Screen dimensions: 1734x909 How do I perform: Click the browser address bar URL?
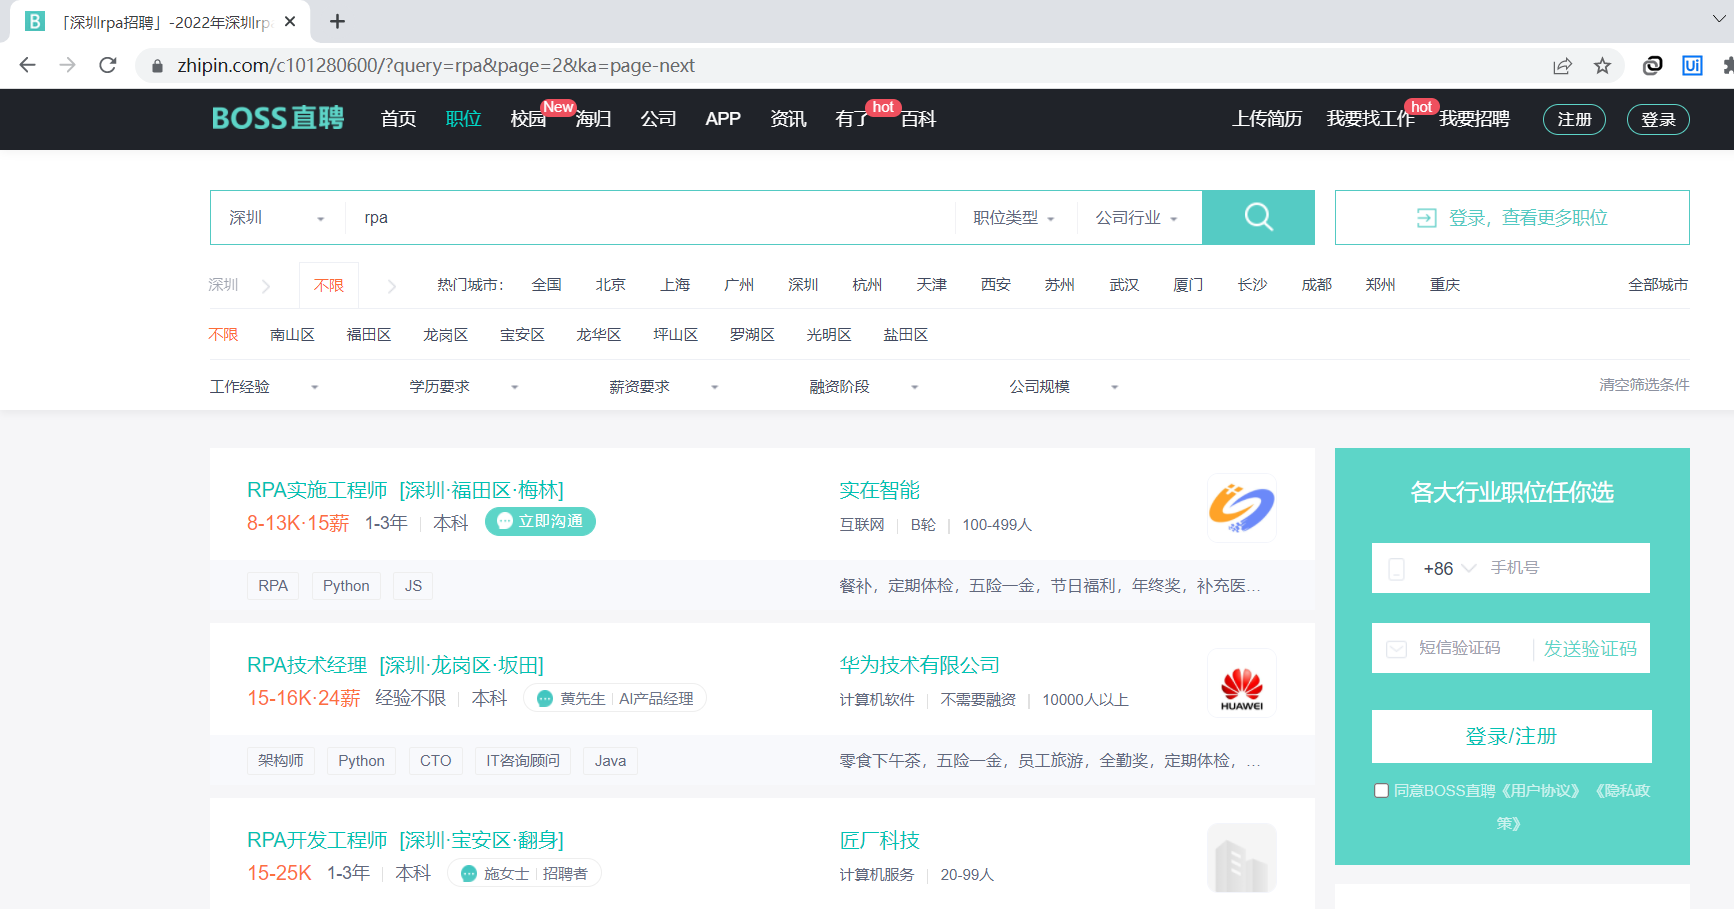click(436, 66)
